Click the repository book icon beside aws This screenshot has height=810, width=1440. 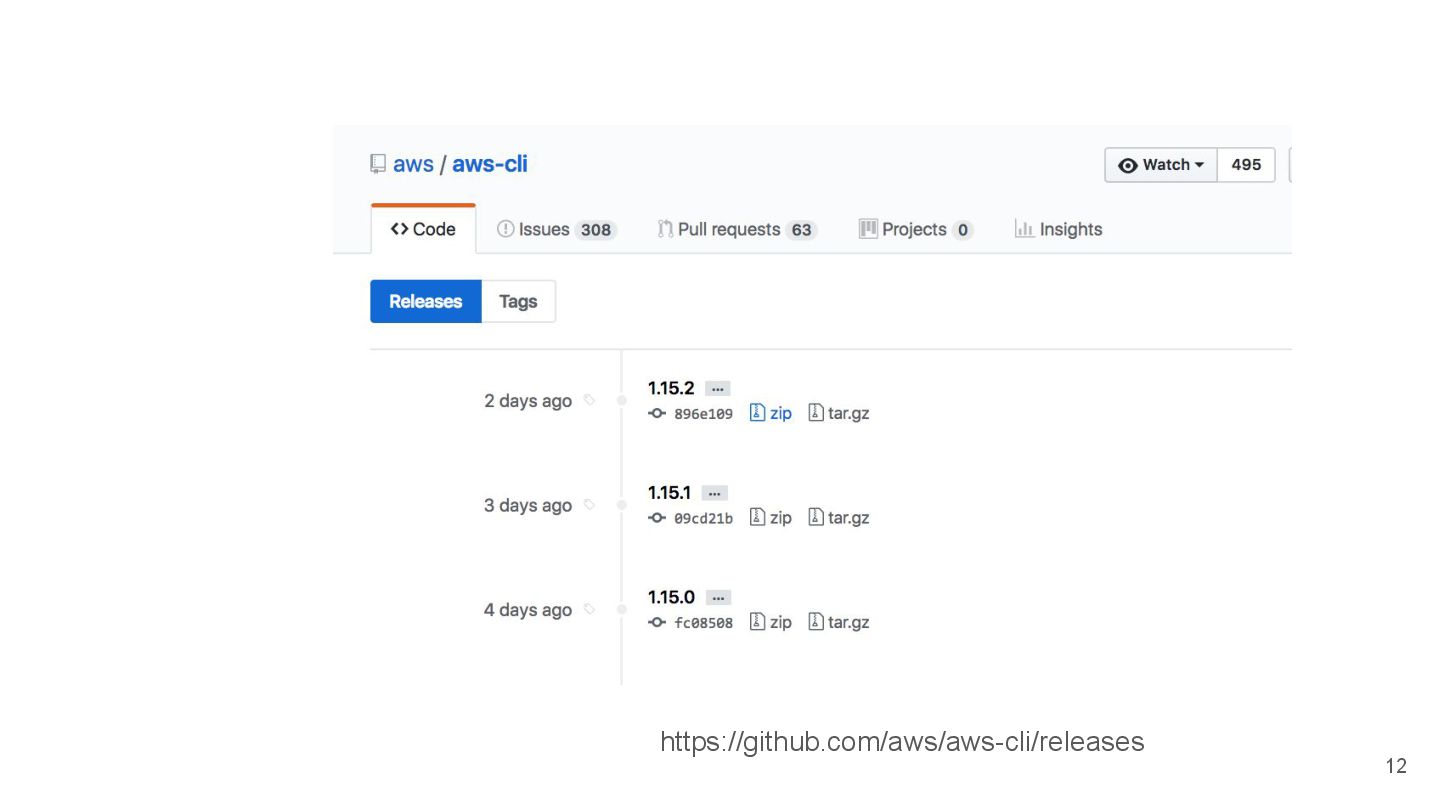pyautogui.click(x=378, y=164)
